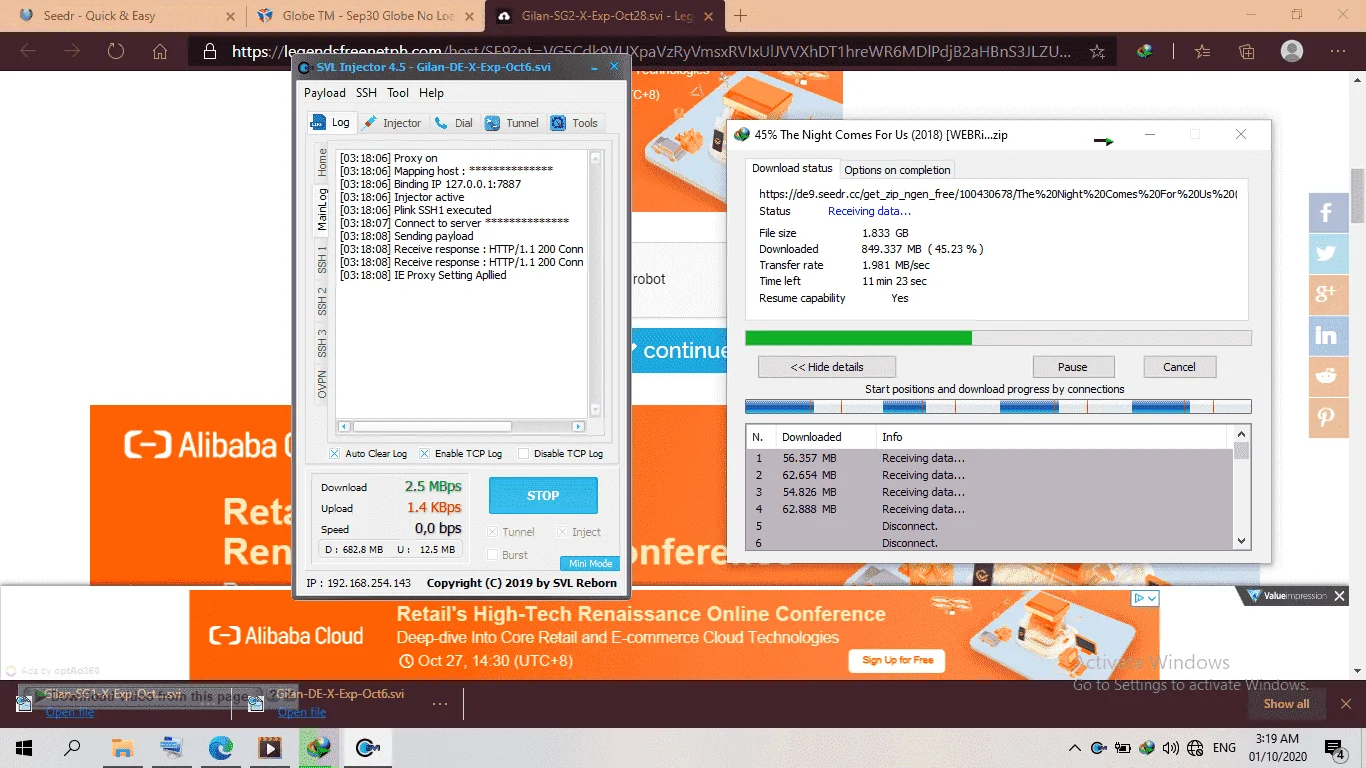The height and width of the screenshot is (768, 1366).
Task: Click the SVL Injector title bar icon
Action: click(305, 67)
